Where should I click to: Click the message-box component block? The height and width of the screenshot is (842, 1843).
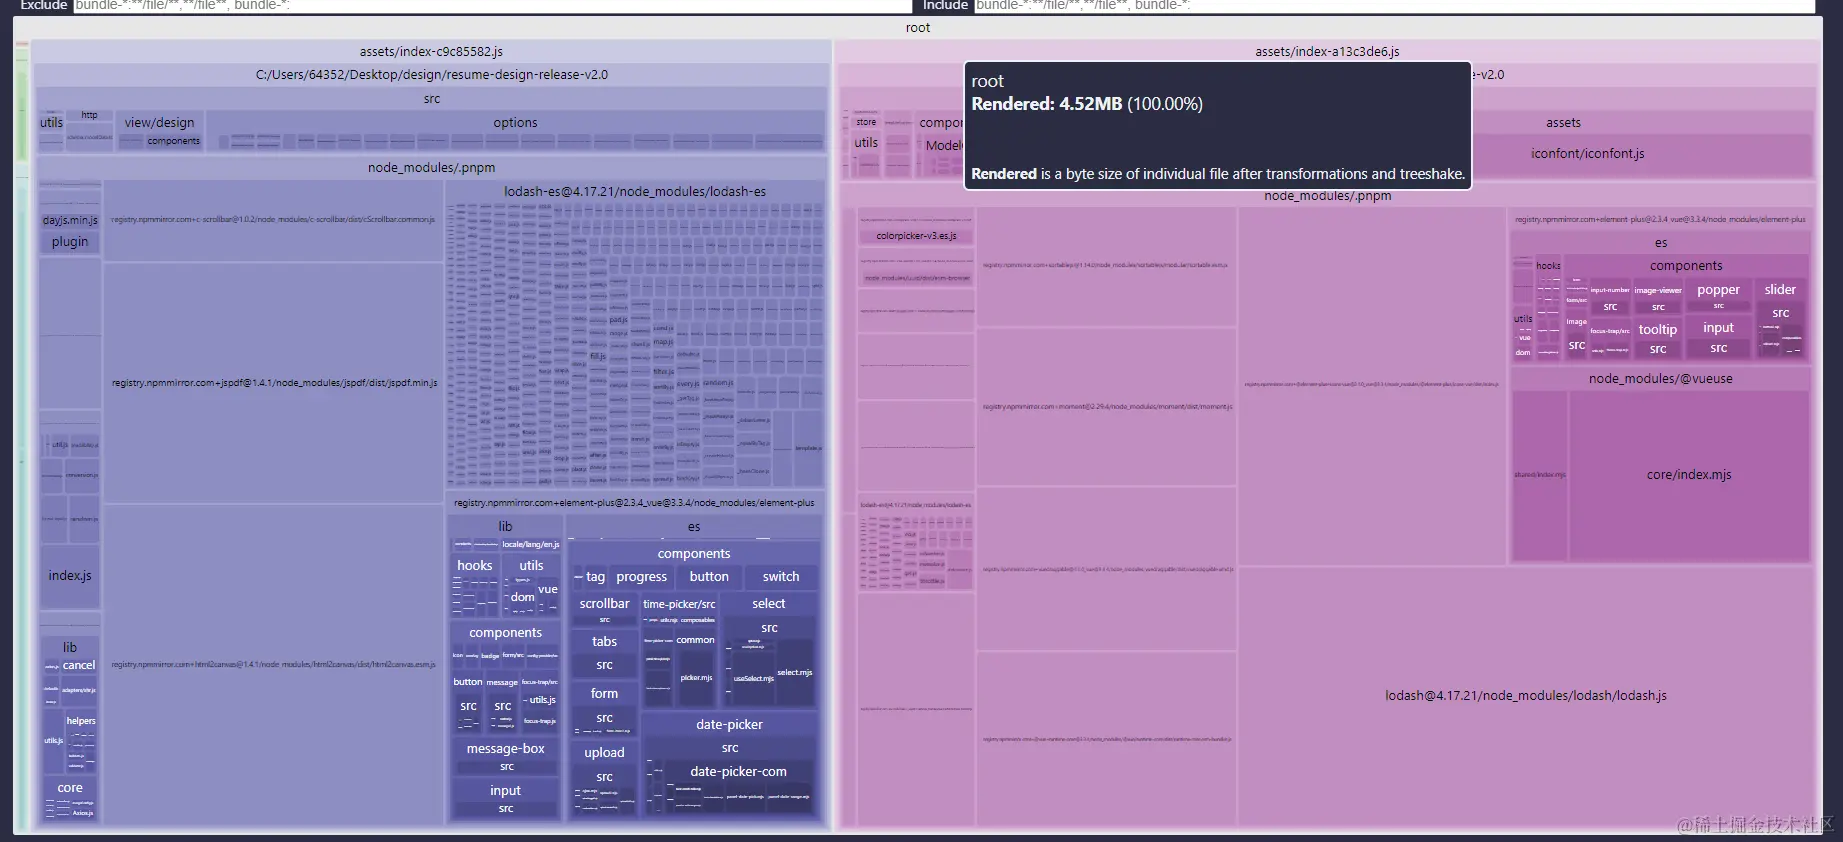point(506,749)
